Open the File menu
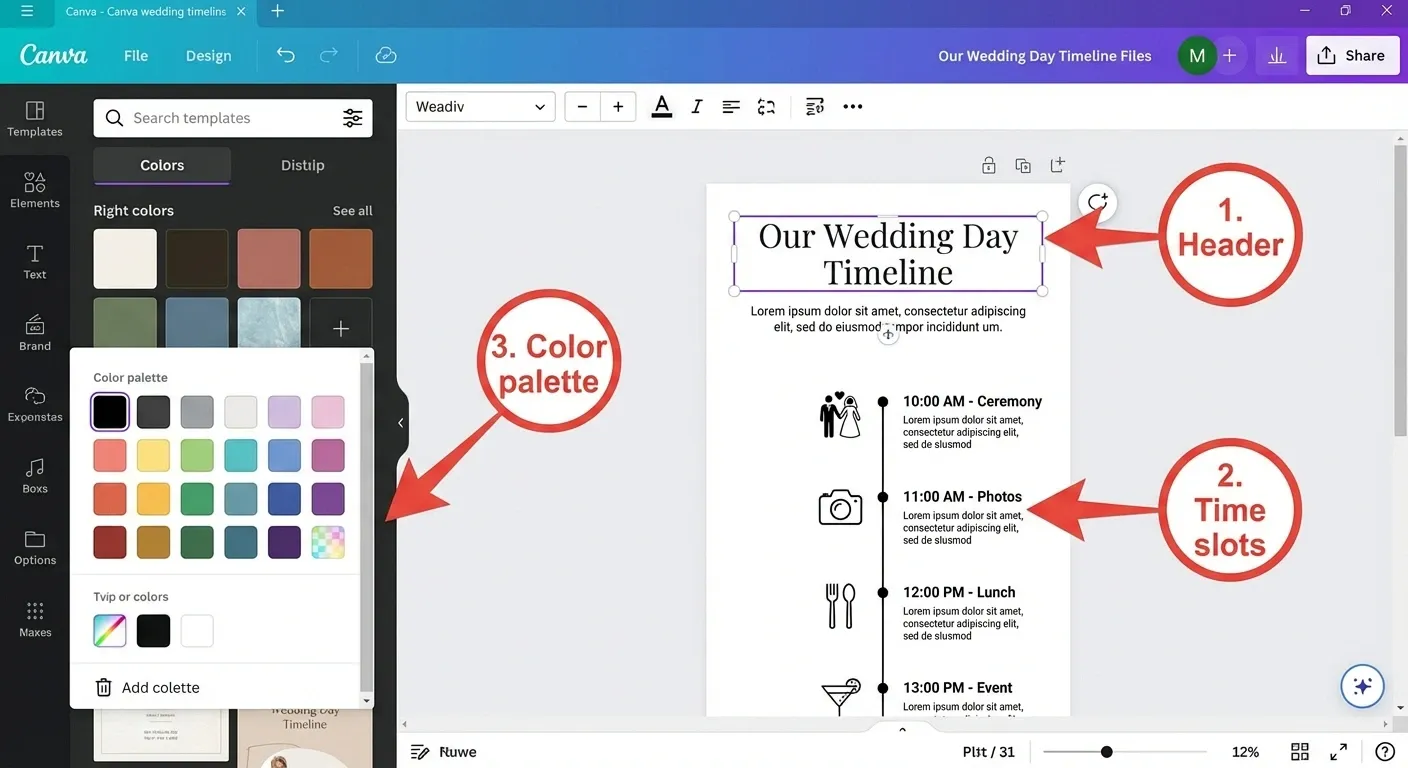 pos(135,56)
